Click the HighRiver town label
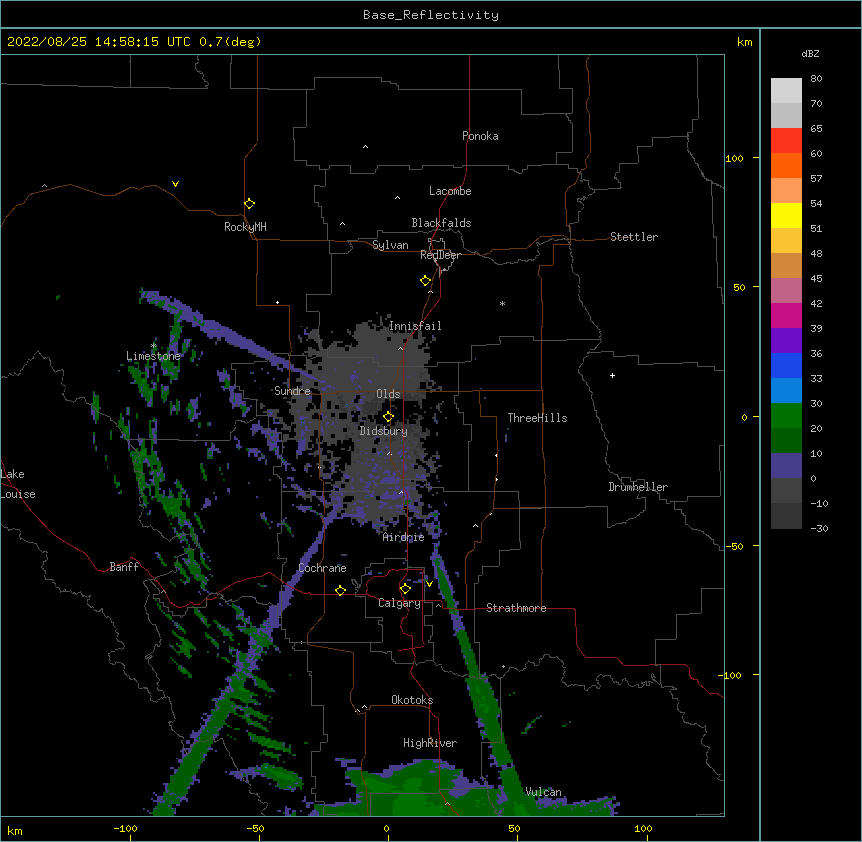 pyautogui.click(x=430, y=743)
